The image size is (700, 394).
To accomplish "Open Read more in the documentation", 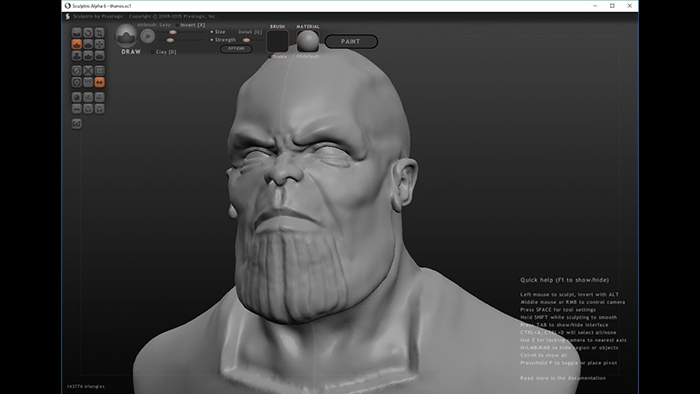I will (x=563, y=378).
